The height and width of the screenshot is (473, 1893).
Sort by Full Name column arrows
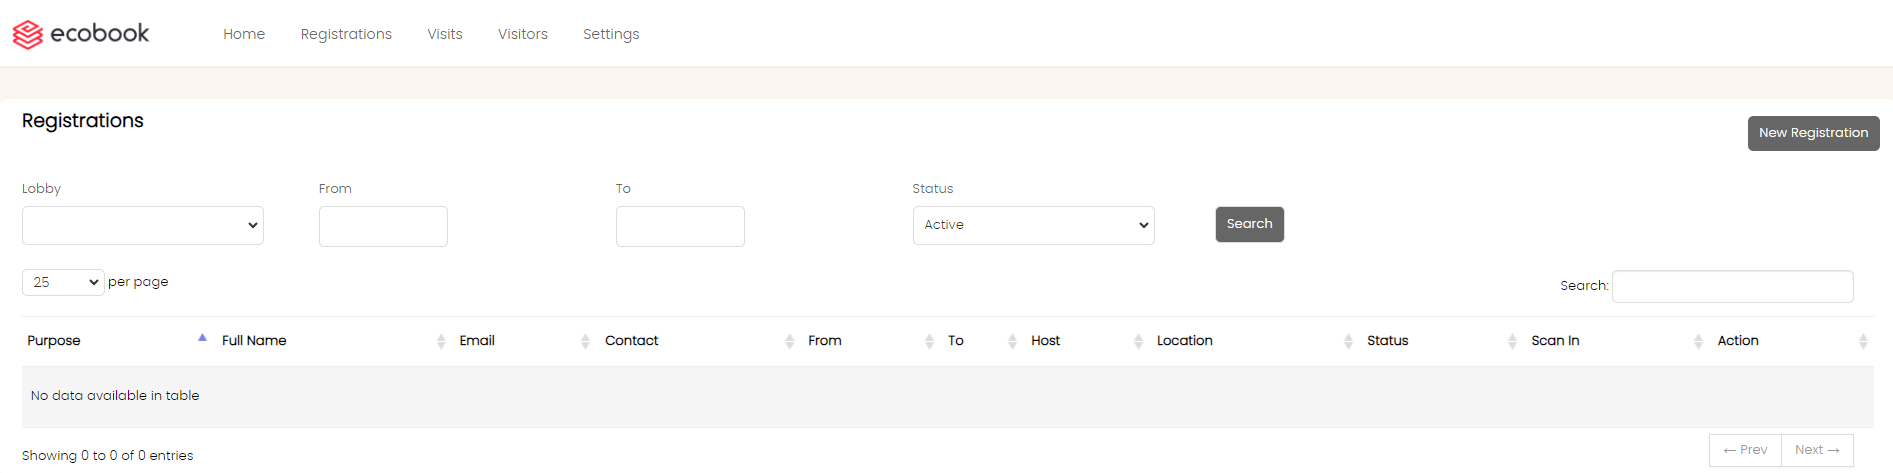[441, 341]
